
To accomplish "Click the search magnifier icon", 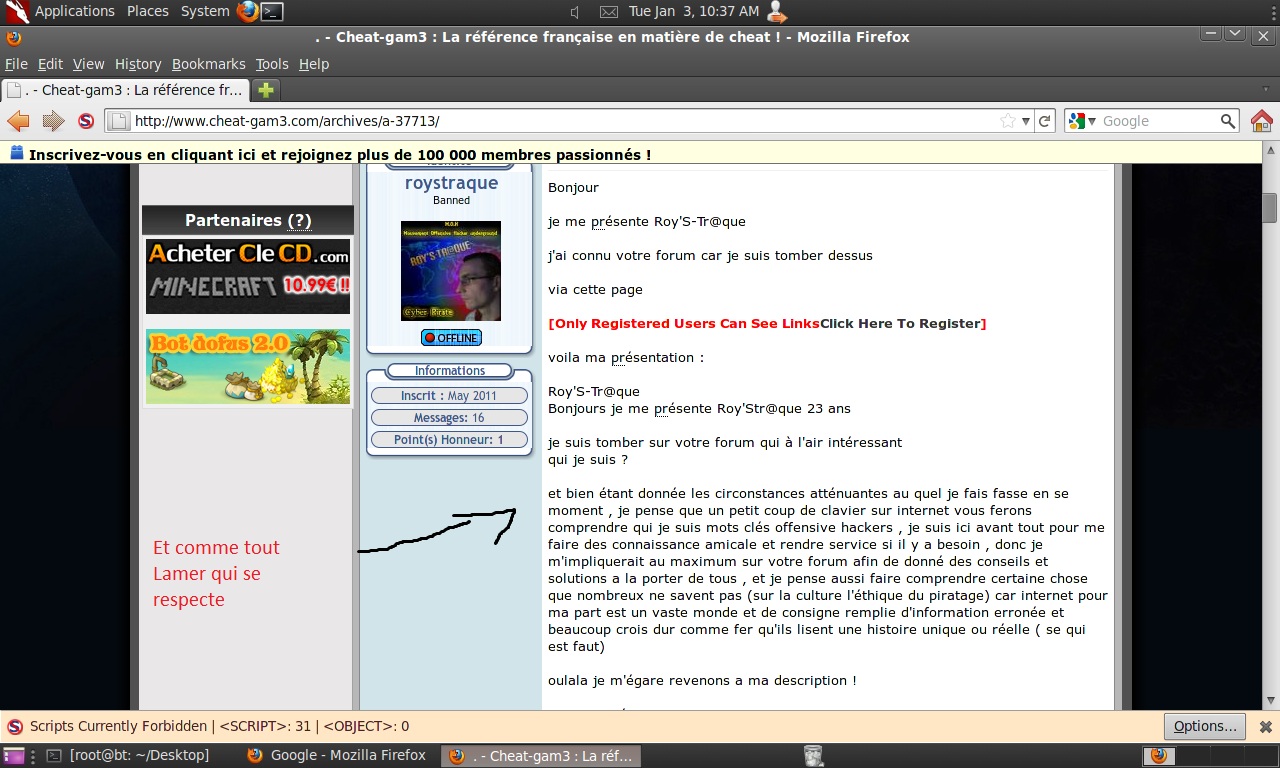I will 1229,121.
